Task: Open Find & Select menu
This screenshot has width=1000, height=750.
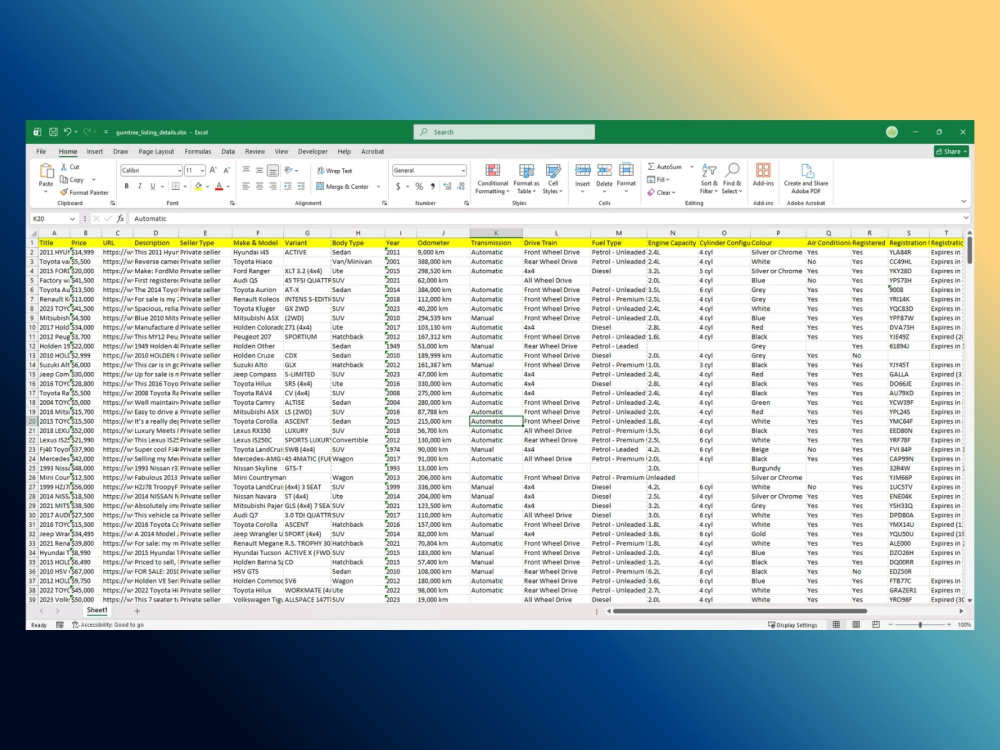Action: pyautogui.click(x=732, y=179)
